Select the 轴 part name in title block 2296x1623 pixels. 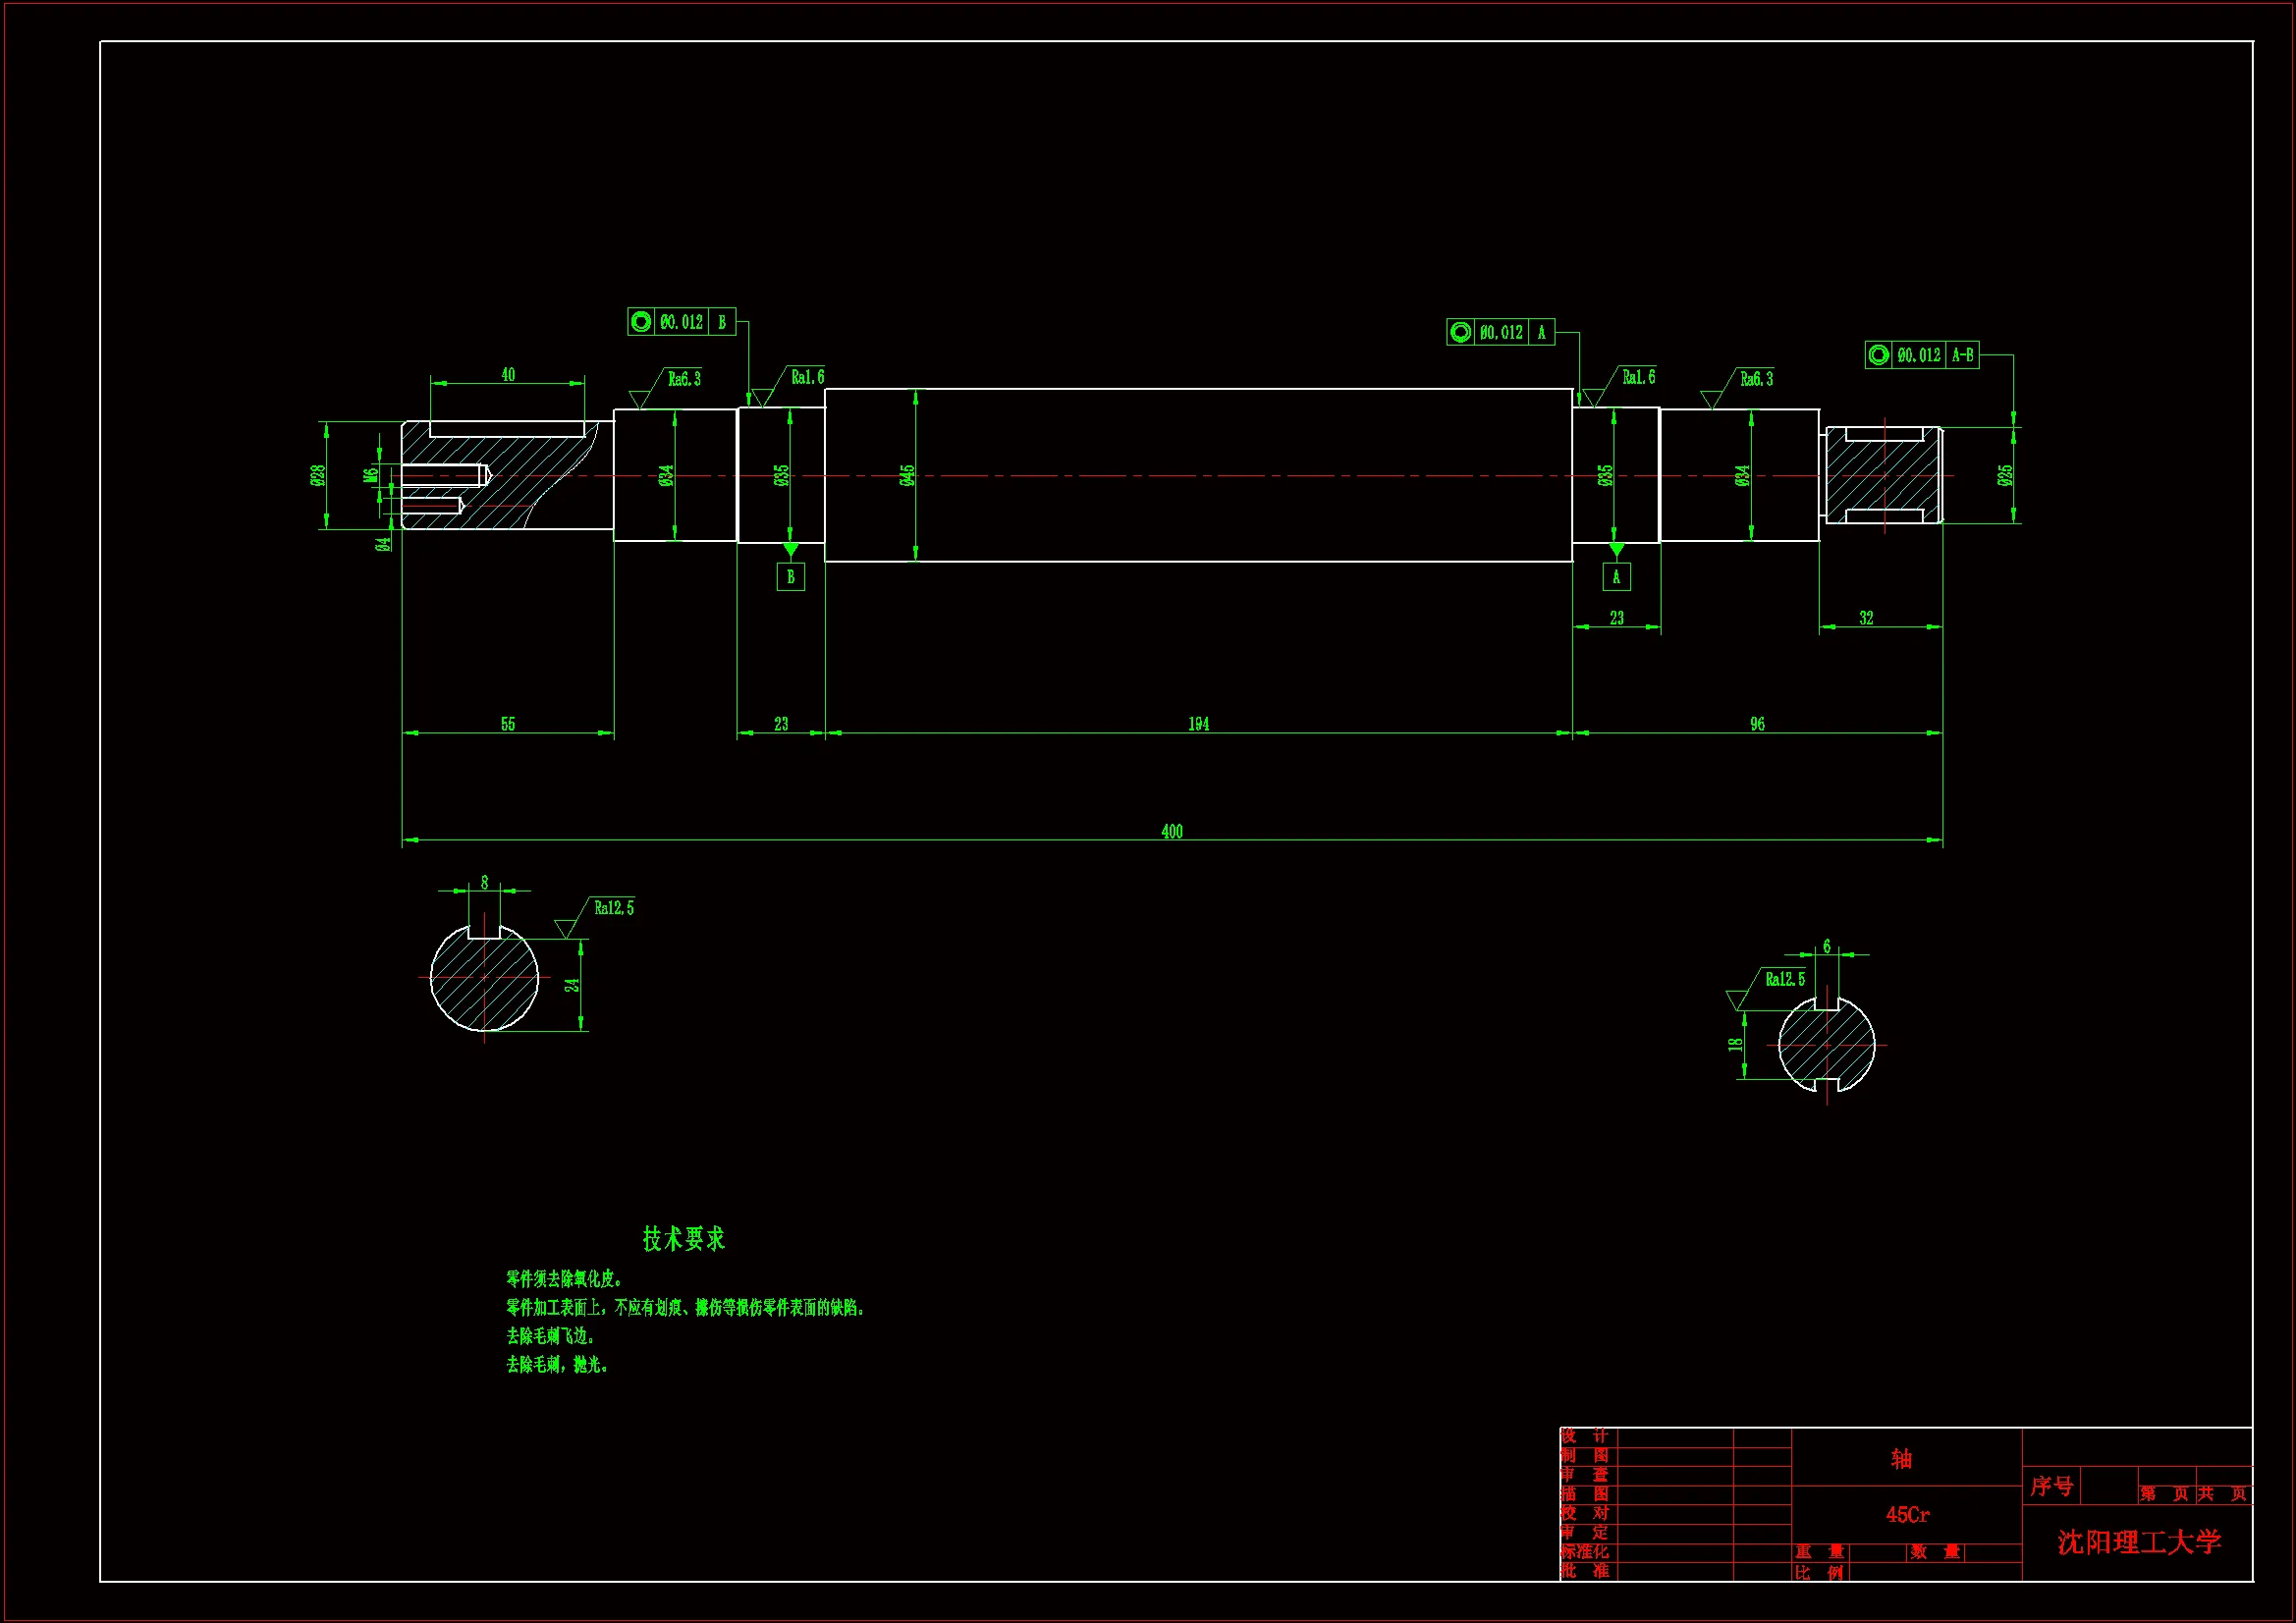1901,1458
